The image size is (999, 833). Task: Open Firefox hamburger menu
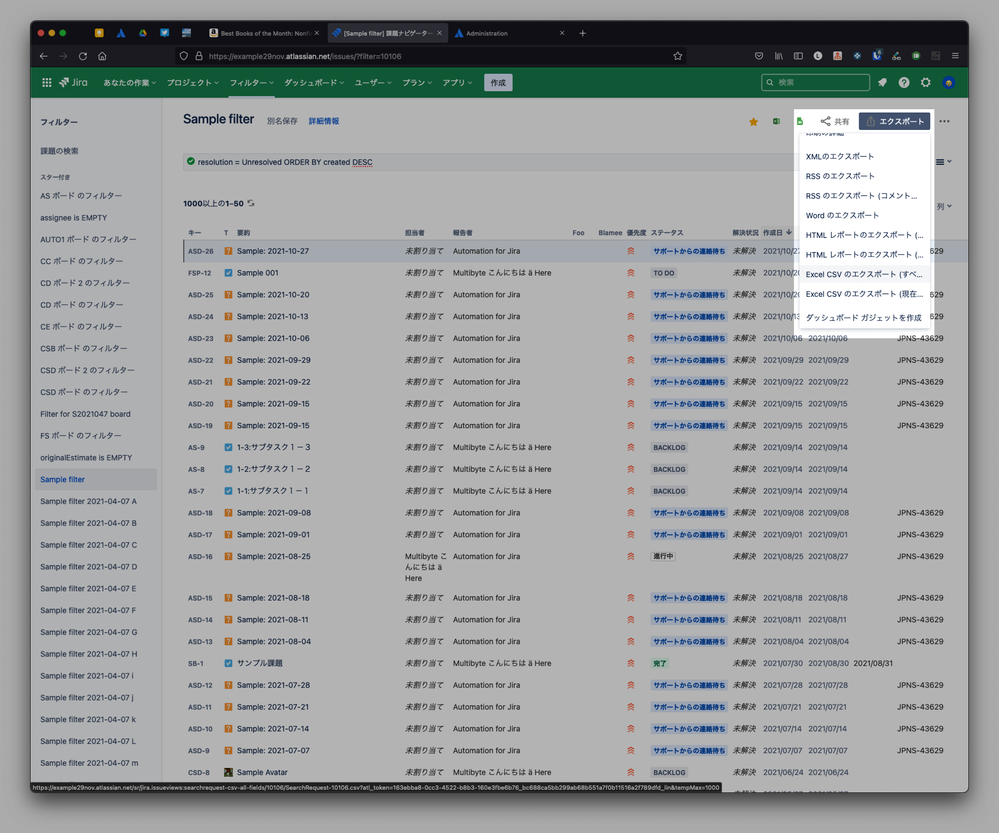[x=955, y=56]
